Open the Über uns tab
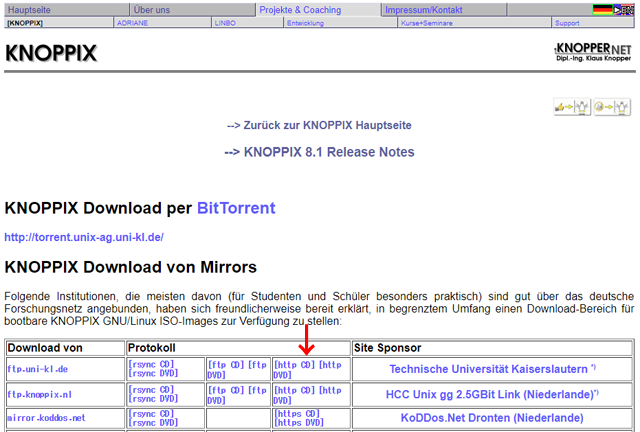Image resolution: width=640 pixels, height=432 pixels. coord(152,10)
